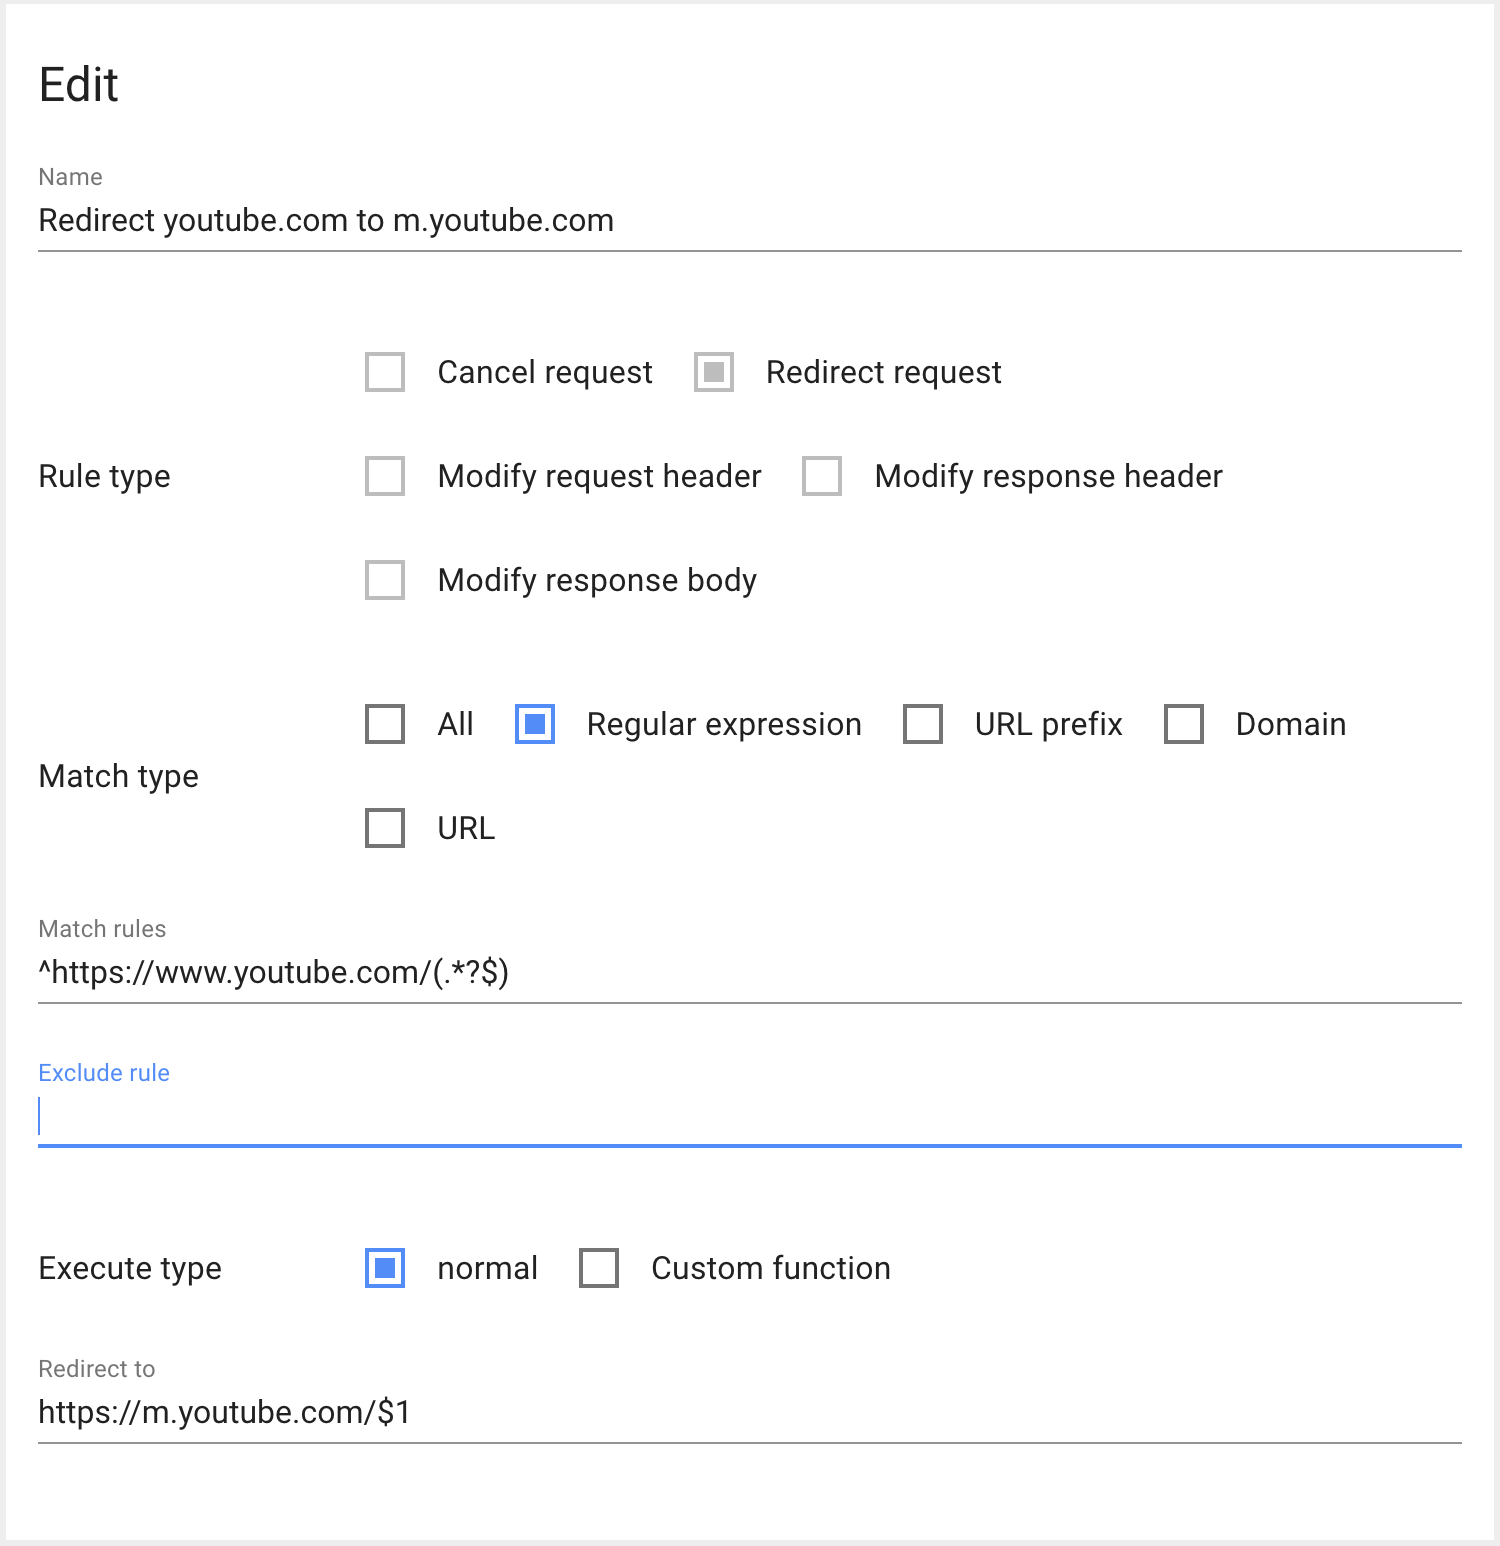Viewport: 1500px width, 1546px height.
Task: Set match type to URL prefix
Action: pos(923,724)
